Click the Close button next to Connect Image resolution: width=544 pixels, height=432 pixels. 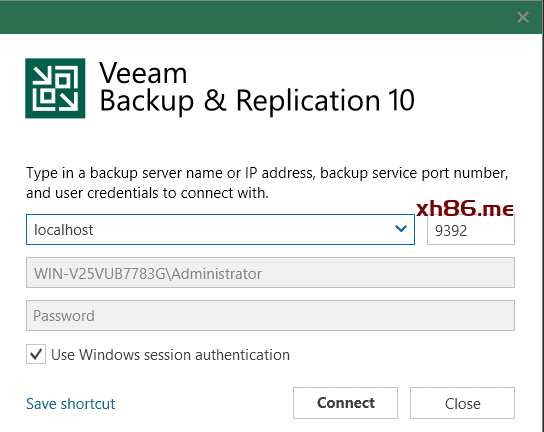(462, 403)
